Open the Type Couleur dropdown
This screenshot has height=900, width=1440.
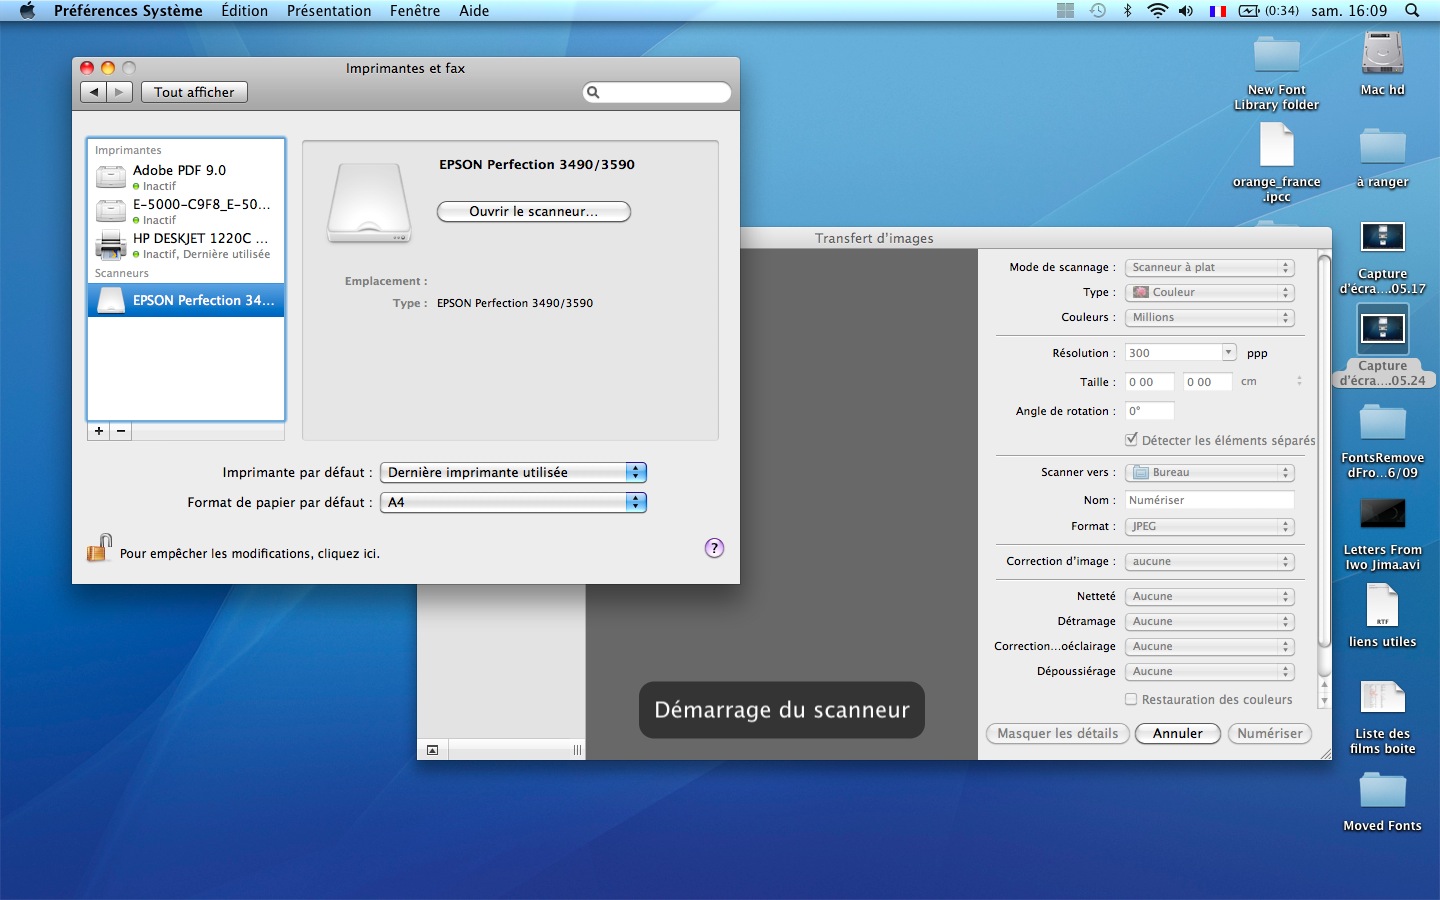pos(1210,292)
